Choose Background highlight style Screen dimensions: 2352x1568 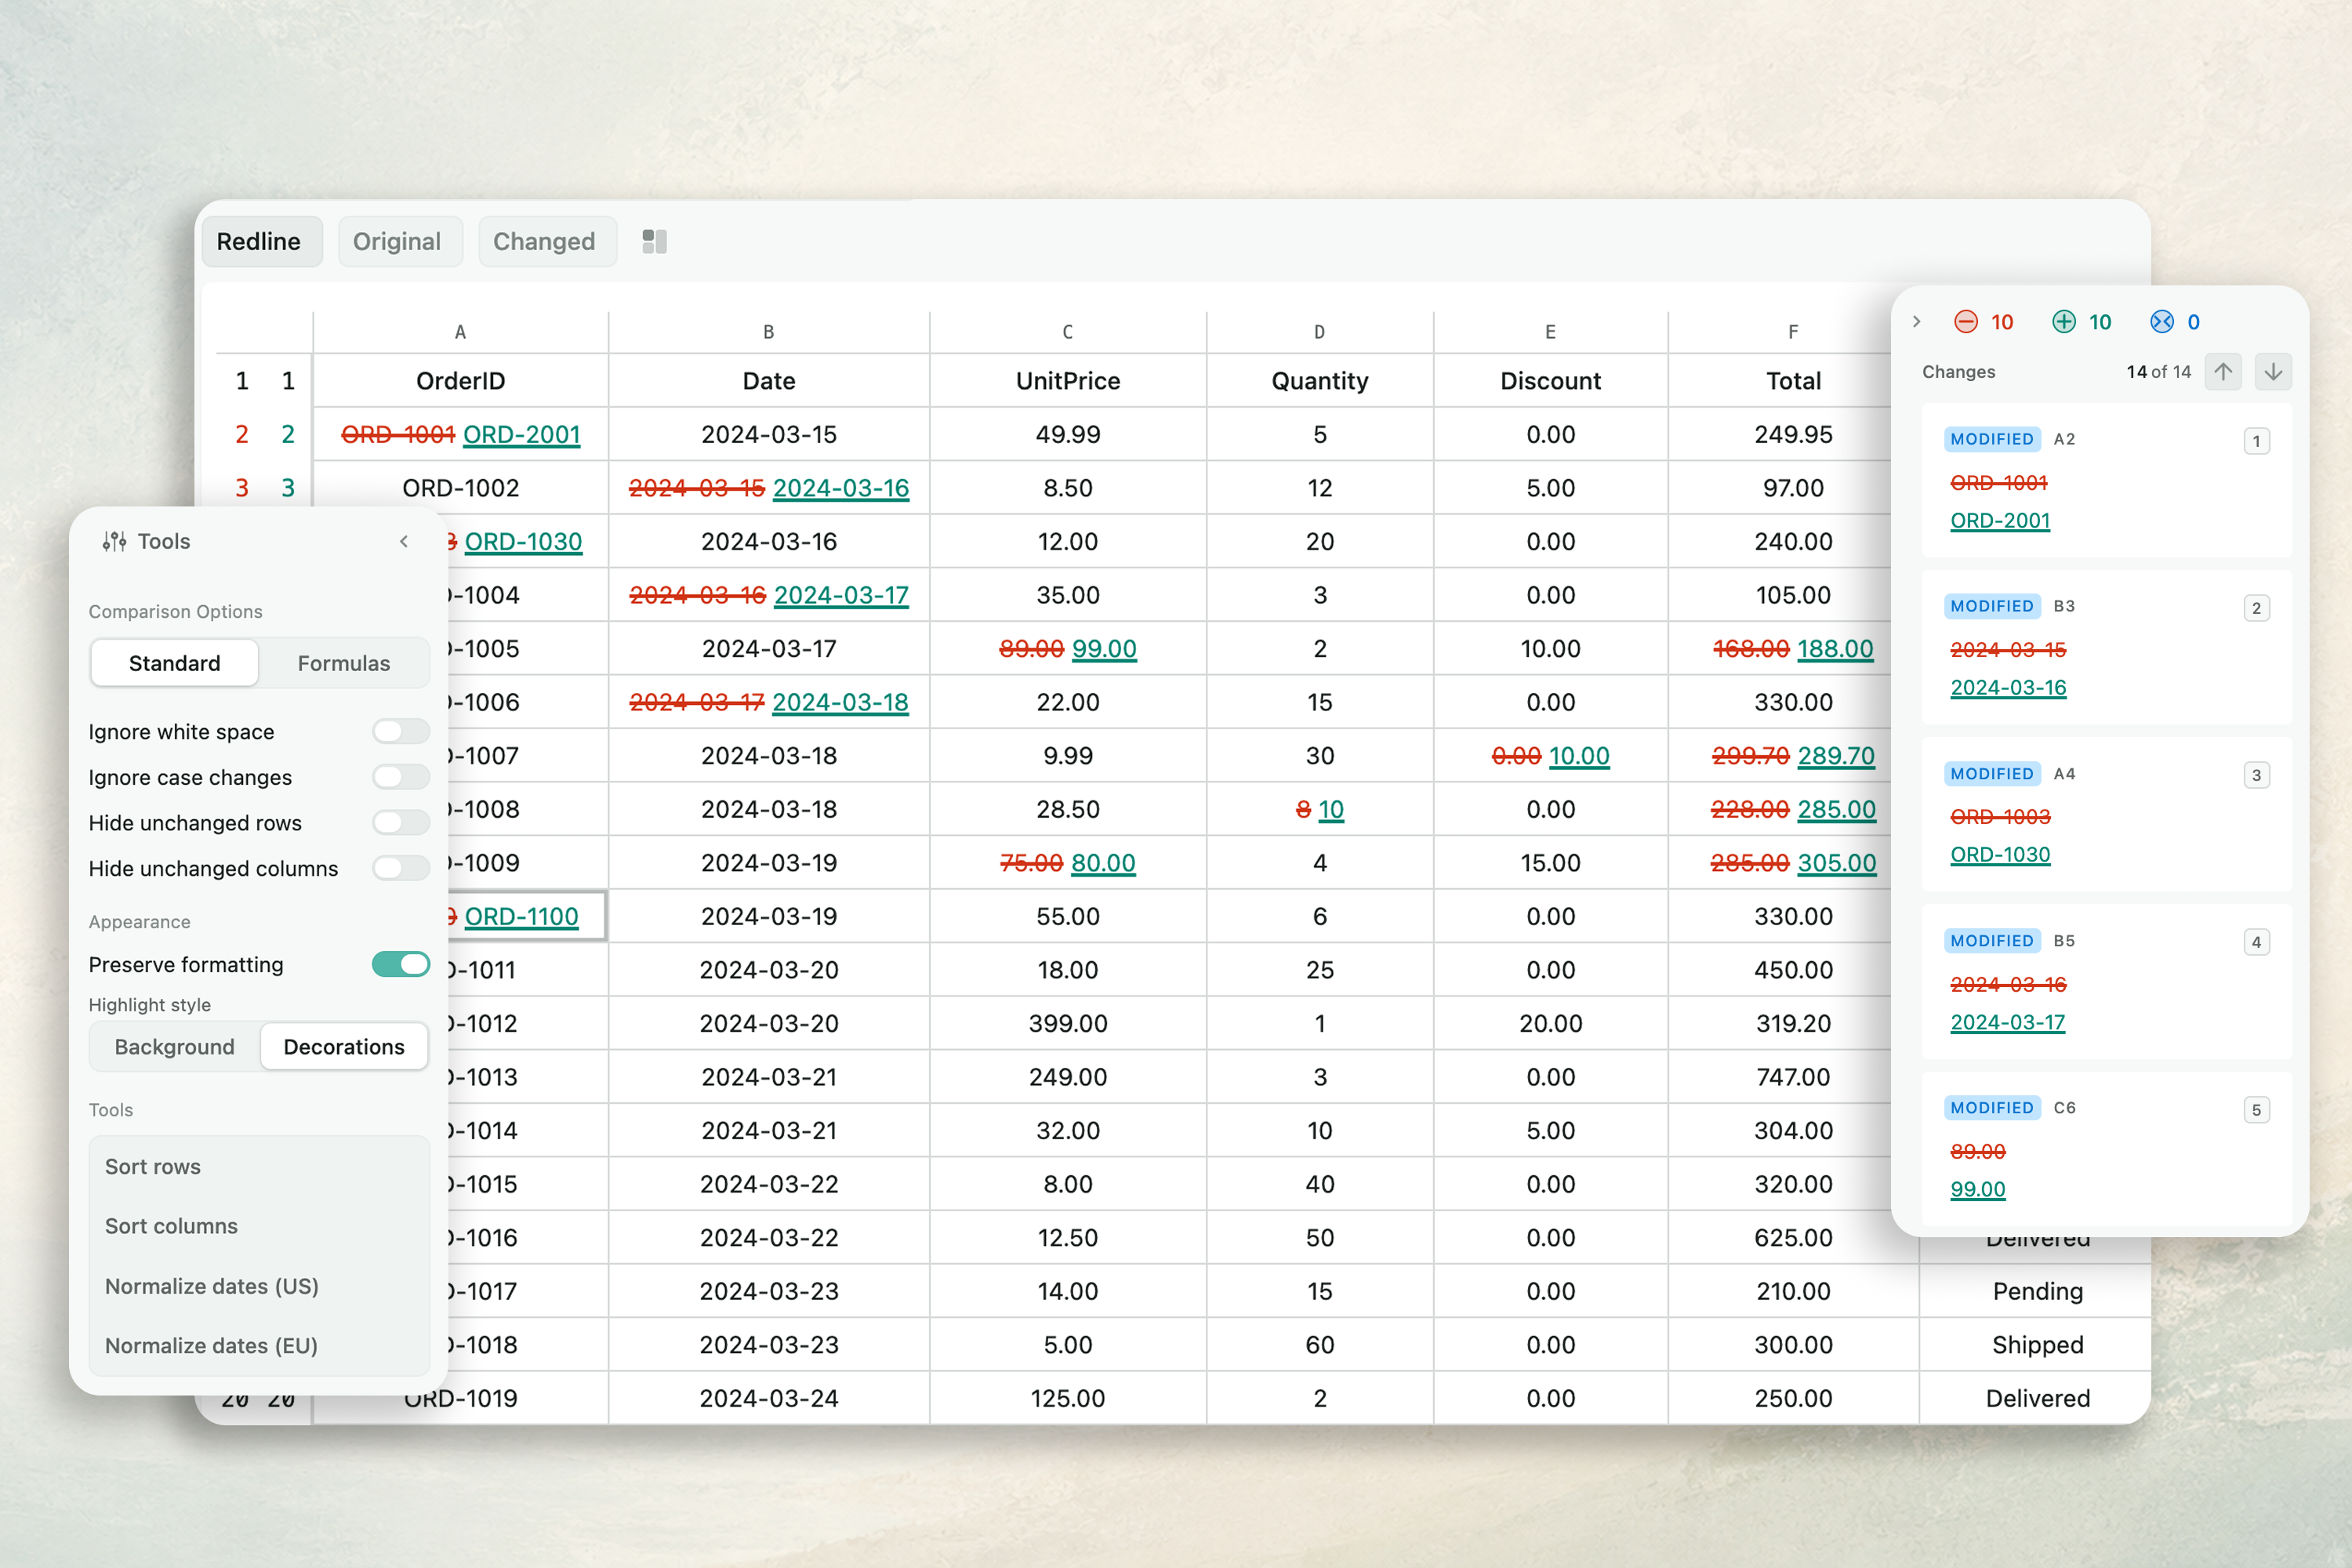pyautogui.click(x=175, y=1046)
